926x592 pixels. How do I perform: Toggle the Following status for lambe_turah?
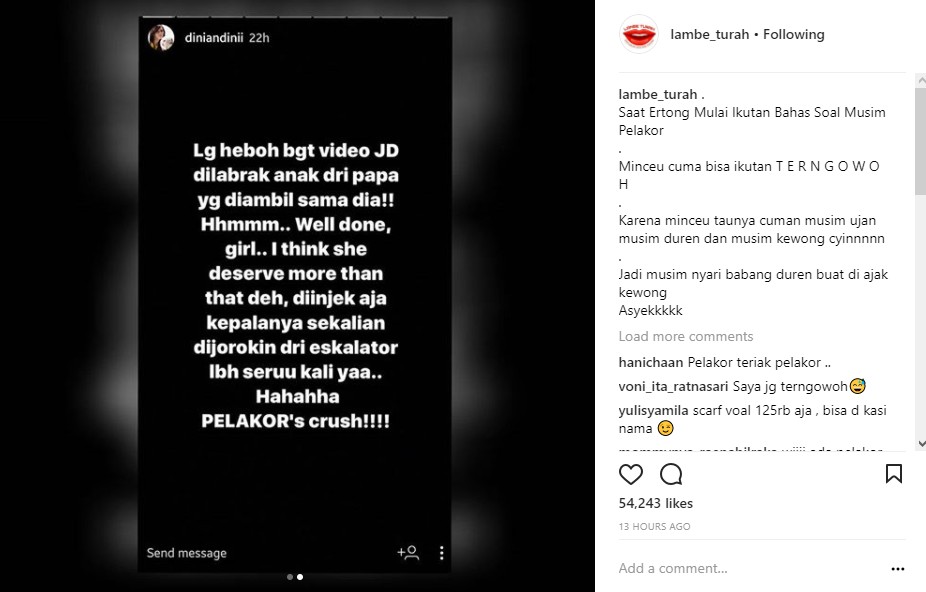point(793,34)
